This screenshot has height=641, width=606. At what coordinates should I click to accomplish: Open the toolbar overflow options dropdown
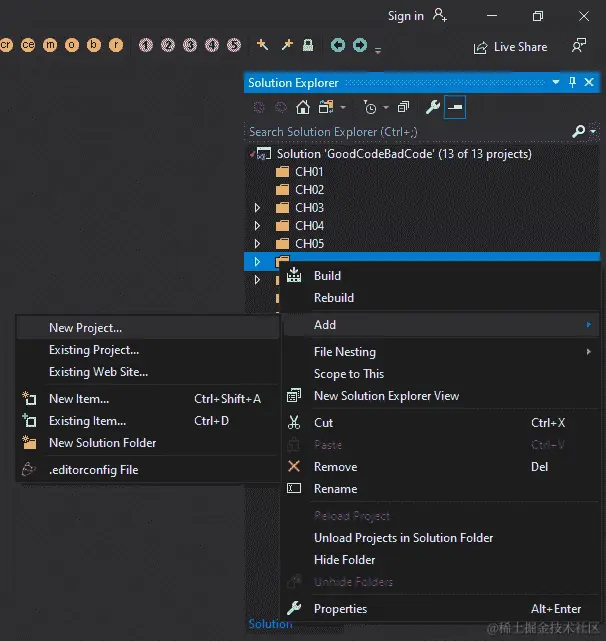378,51
